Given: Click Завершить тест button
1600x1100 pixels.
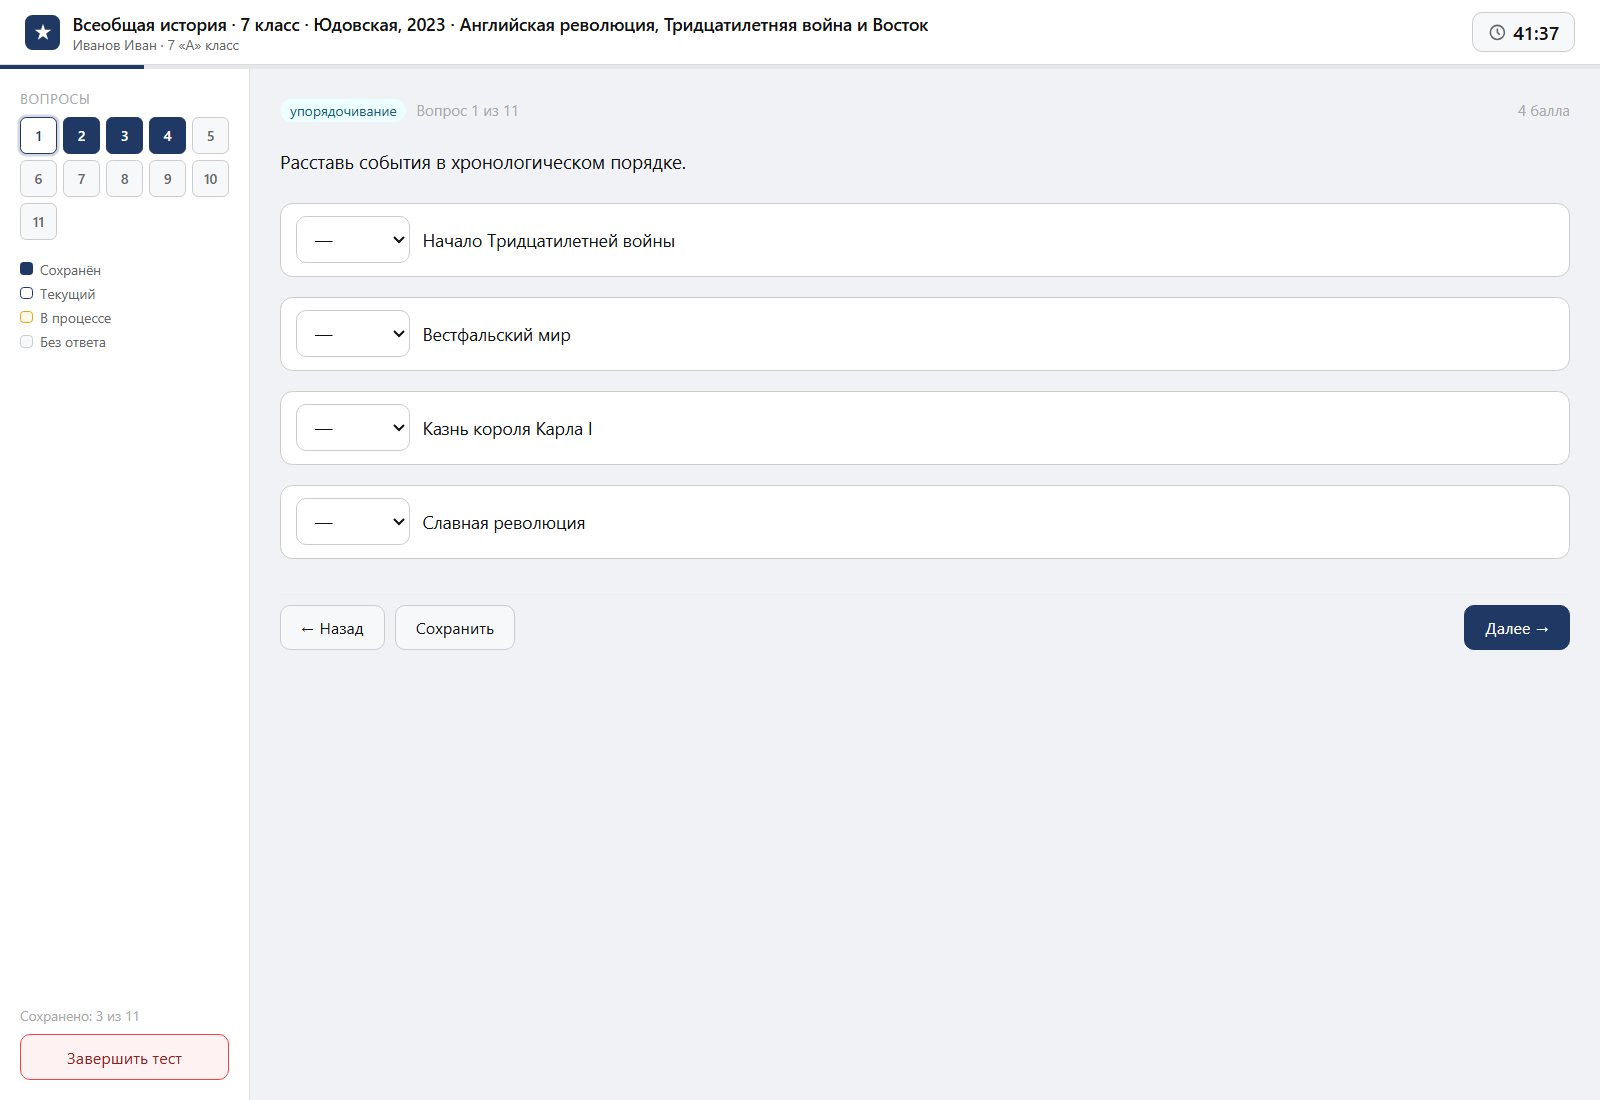Looking at the screenshot, I should coord(124,1057).
